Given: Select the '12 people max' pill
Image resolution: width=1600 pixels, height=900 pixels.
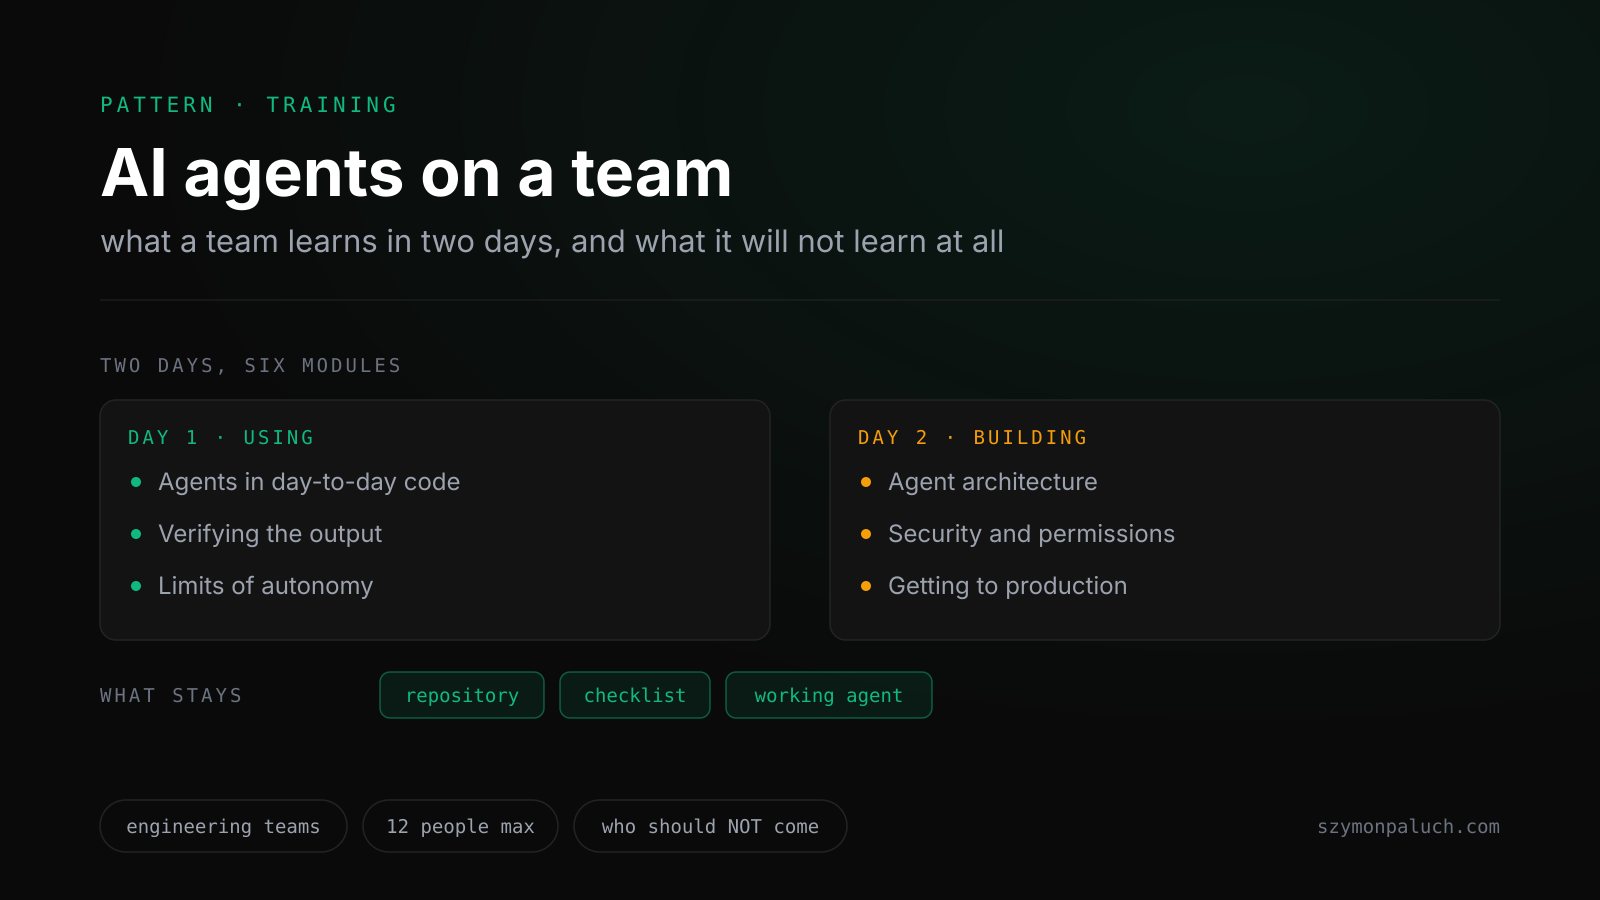Looking at the screenshot, I should pyautogui.click(x=460, y=826).
